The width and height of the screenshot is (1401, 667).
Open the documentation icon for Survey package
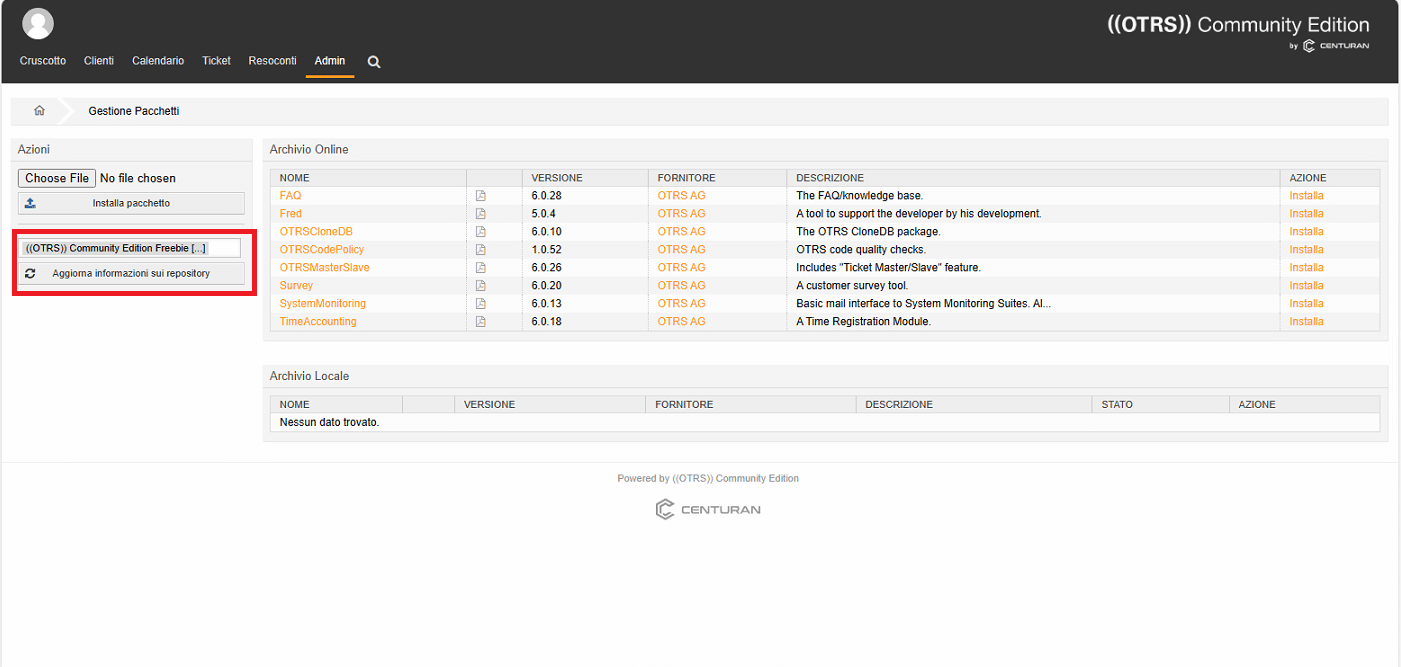pyautogui.click(x=481, y=286)
